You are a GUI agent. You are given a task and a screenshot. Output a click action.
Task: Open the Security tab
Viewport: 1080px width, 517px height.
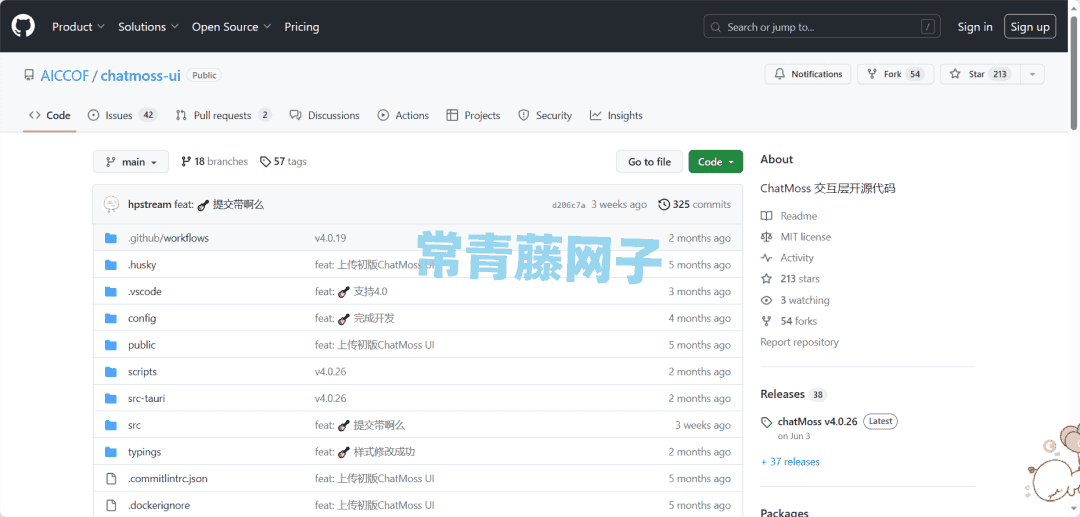(x=545, y=116)
